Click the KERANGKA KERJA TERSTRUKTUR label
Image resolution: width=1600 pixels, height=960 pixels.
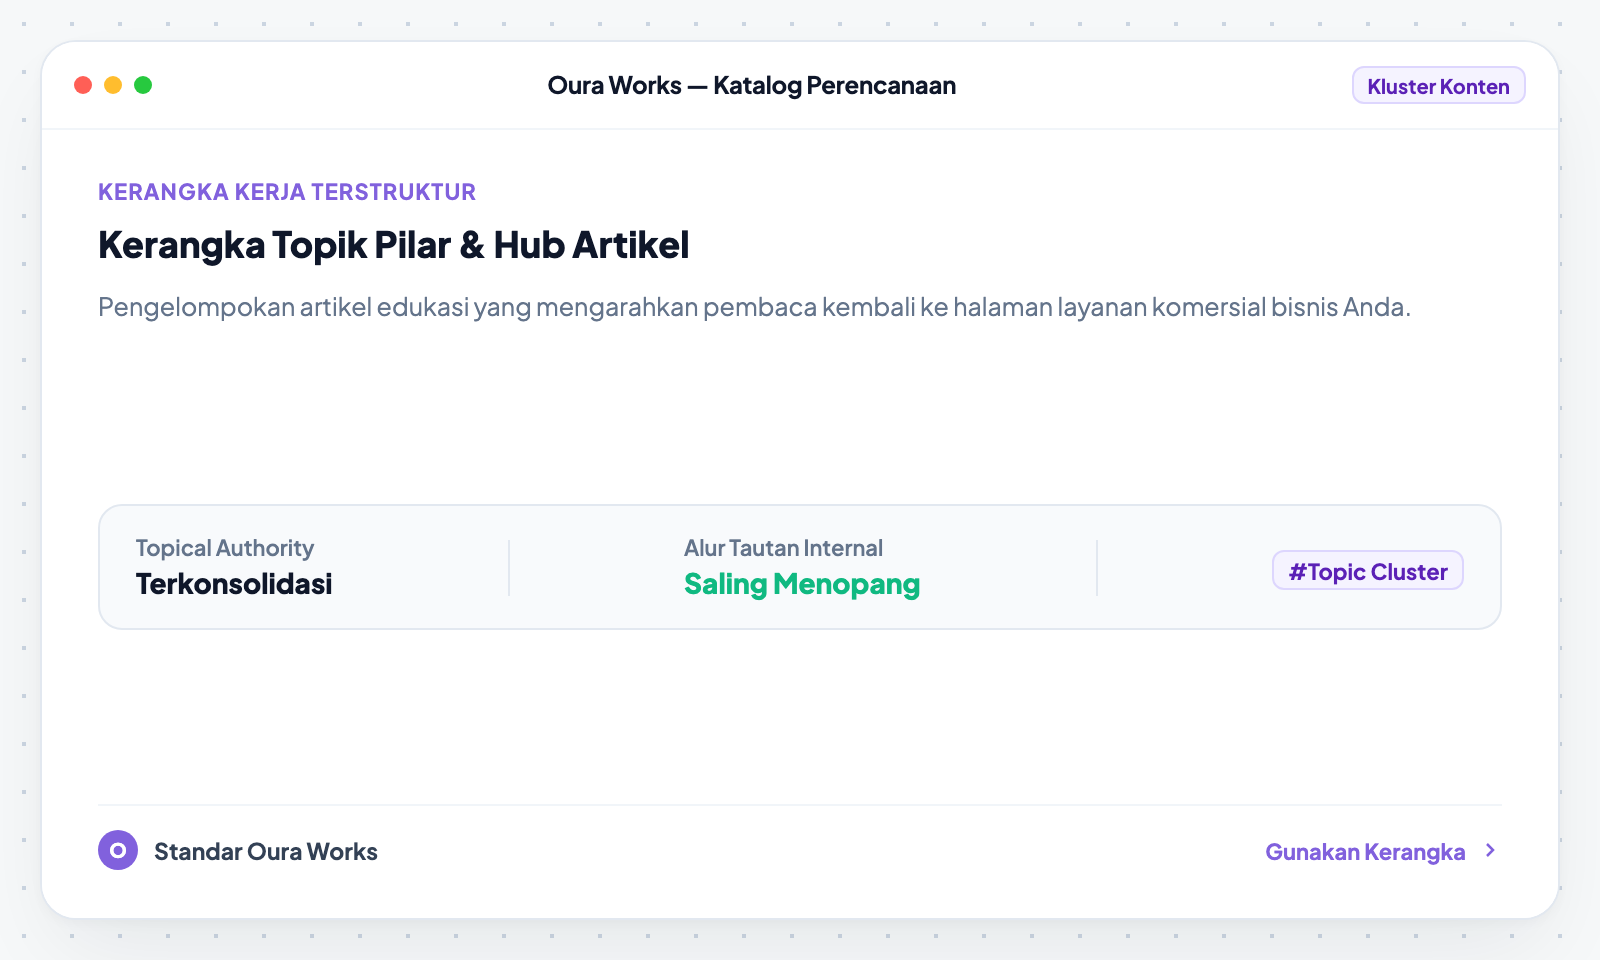[287, 192]
